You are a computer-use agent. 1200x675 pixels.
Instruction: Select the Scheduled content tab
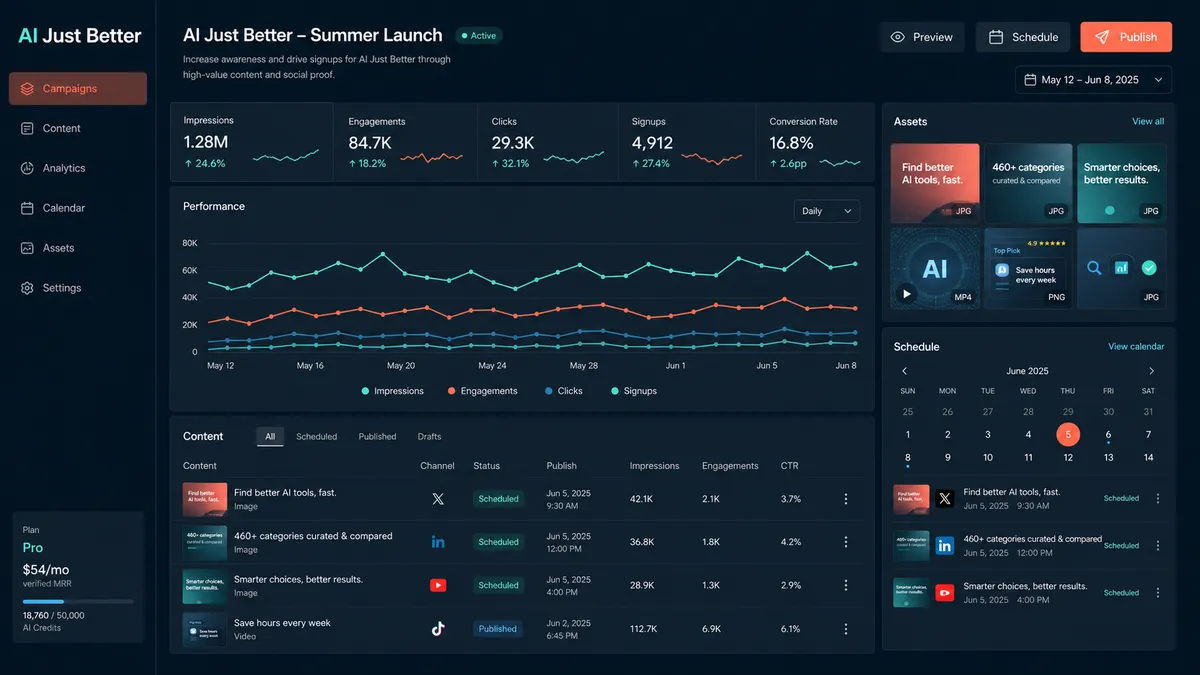[x=316, y=436]
